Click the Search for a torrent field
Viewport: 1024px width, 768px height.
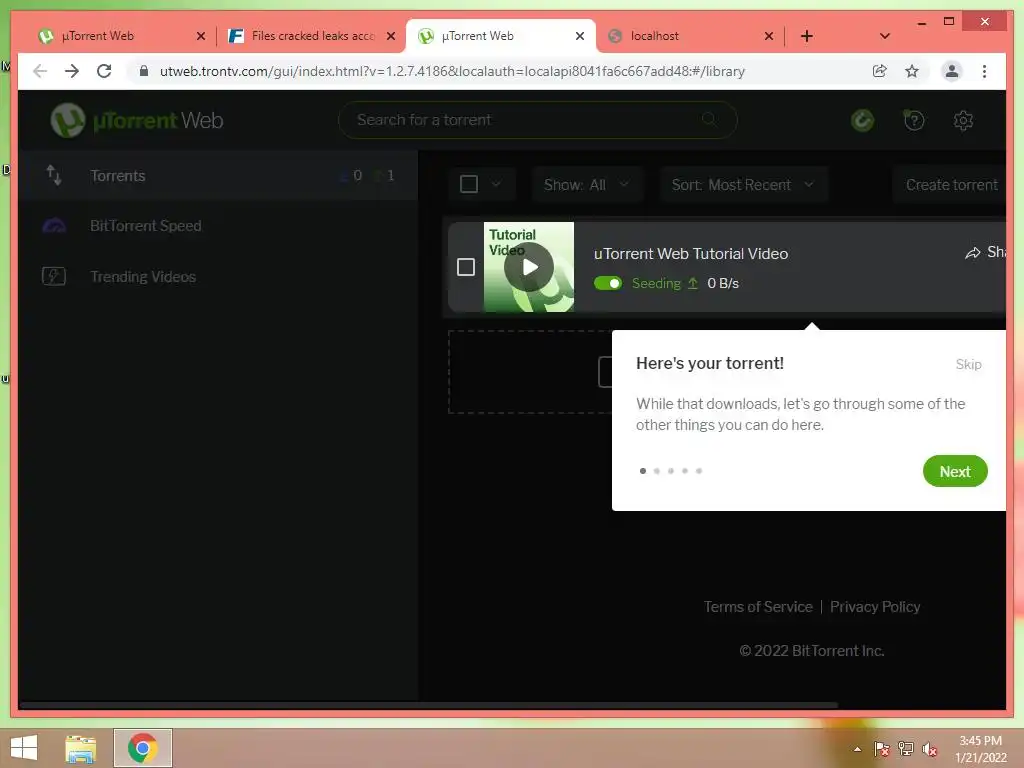[x=537, y=120]
